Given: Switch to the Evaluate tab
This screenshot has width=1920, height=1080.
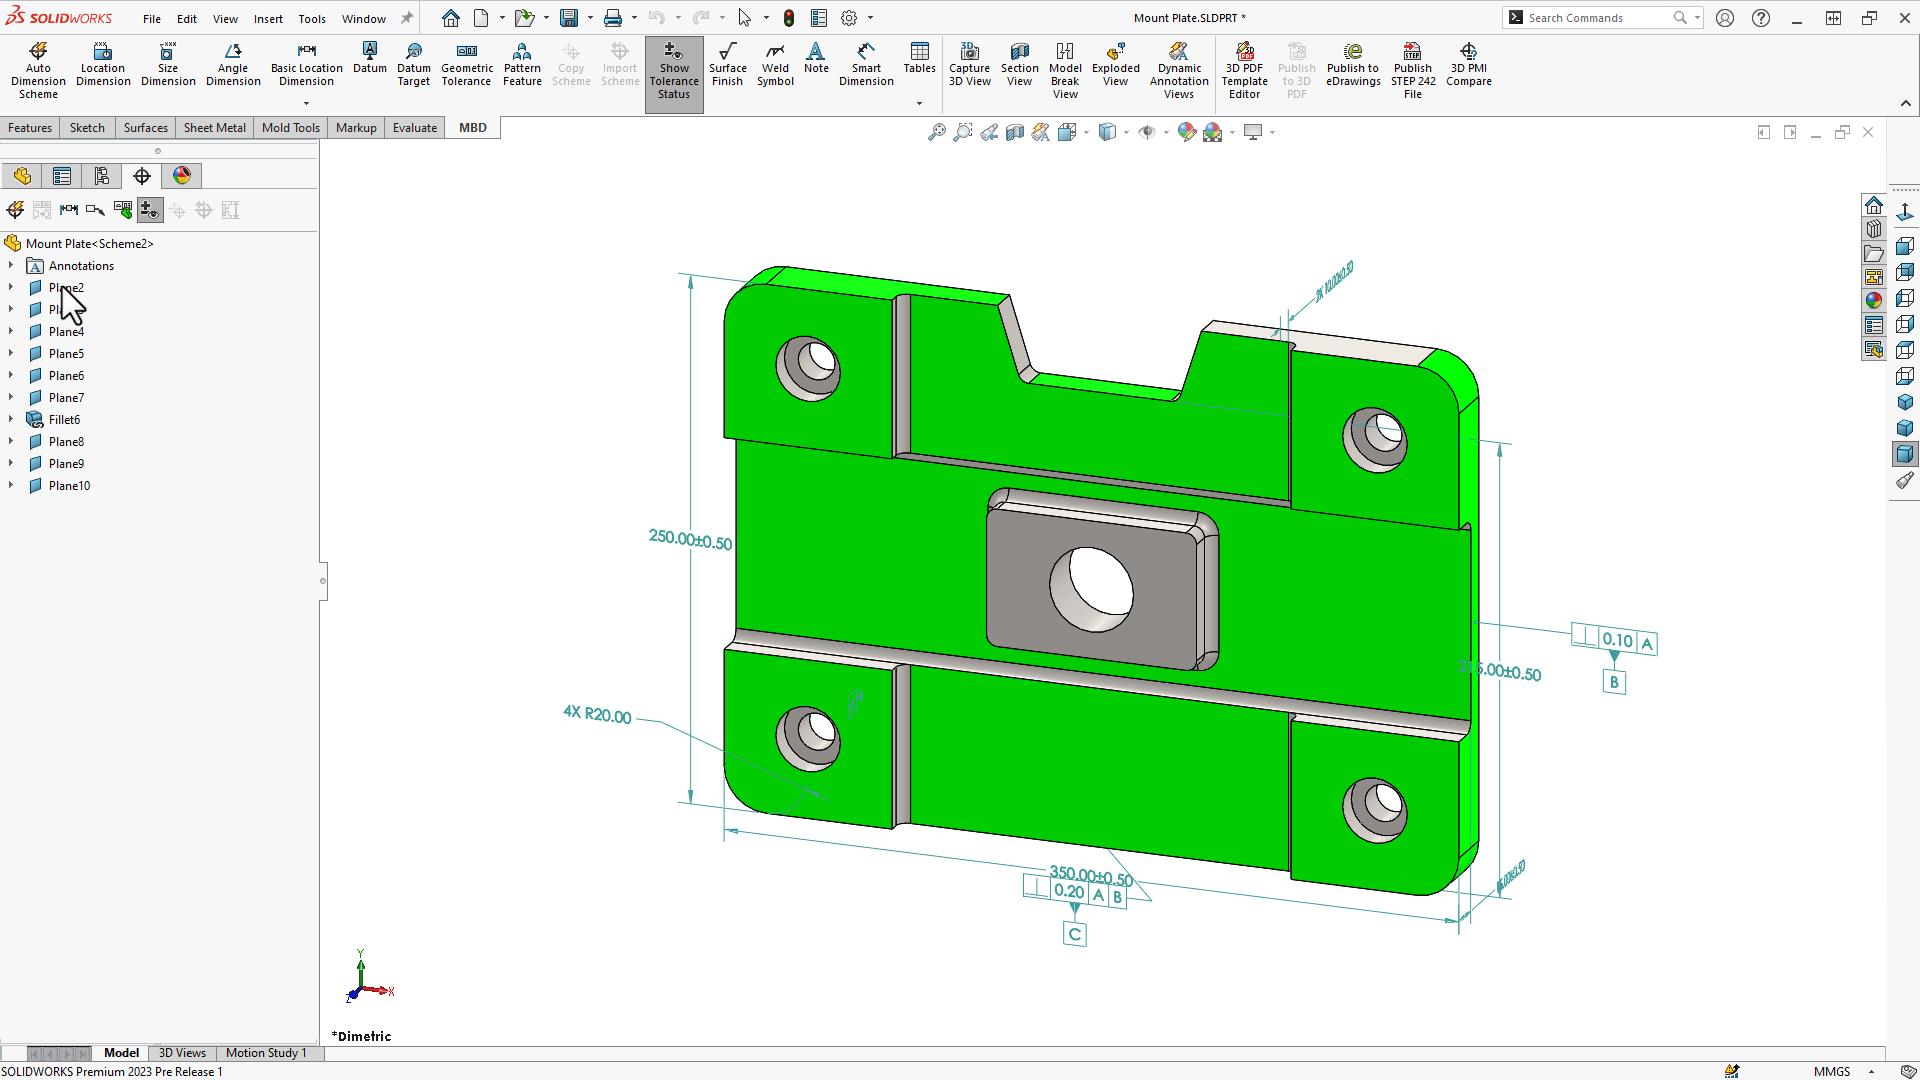Looking at the screenshot, I should pos(414,127).
